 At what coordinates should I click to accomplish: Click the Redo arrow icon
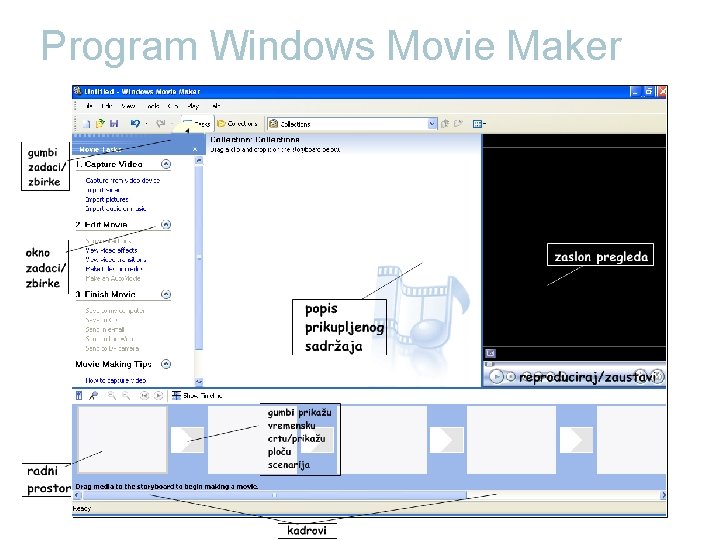click(x=160, y=124)
